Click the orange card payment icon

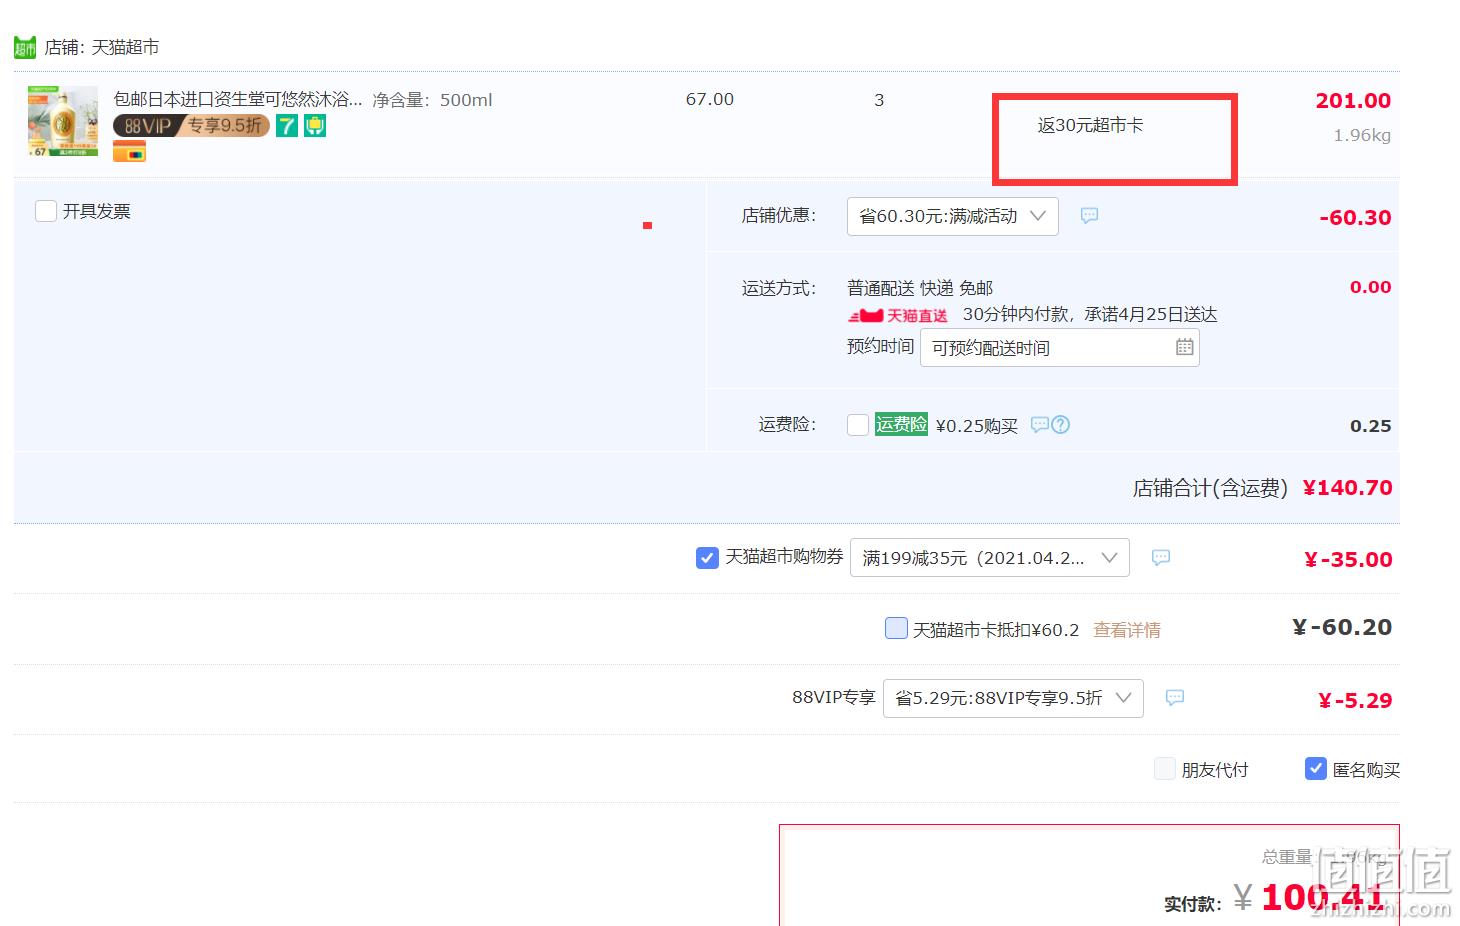click(129, 152)
